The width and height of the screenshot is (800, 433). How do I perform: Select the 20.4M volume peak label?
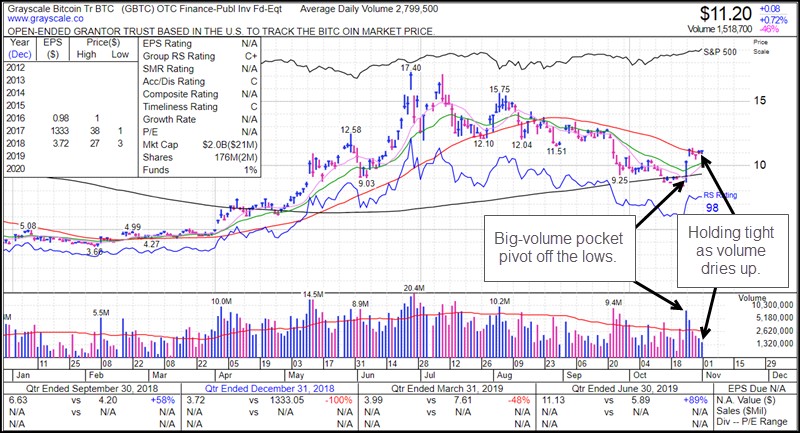tap(414, 288)
